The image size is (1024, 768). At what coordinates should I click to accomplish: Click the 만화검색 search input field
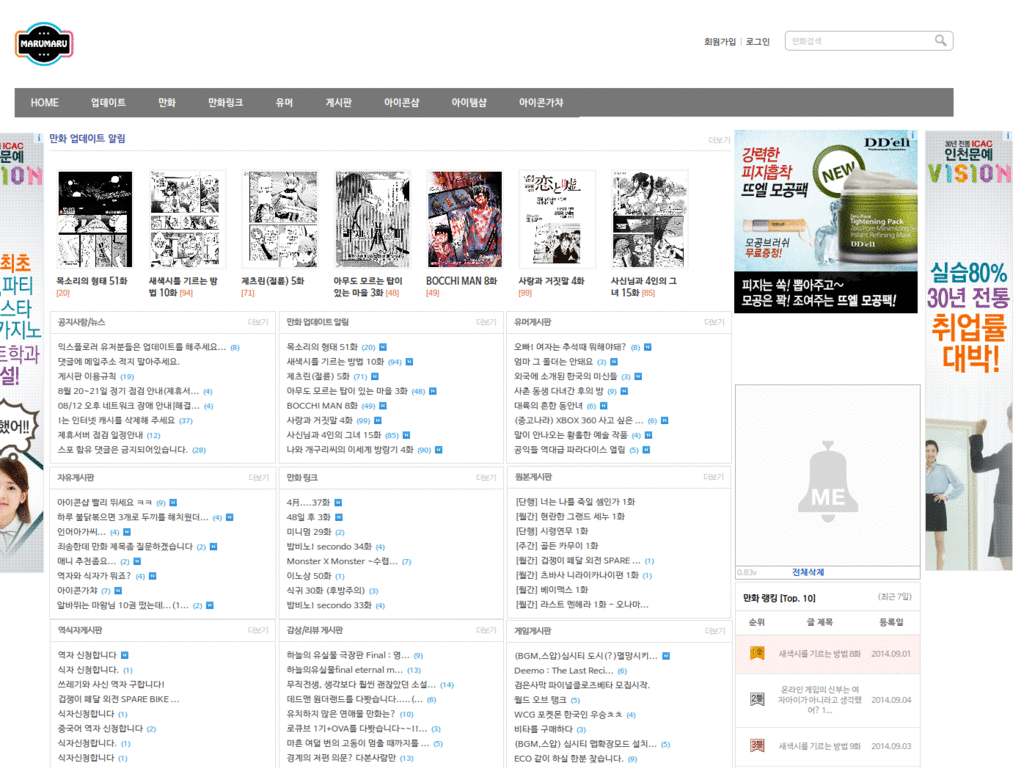(x=860, y=40)
